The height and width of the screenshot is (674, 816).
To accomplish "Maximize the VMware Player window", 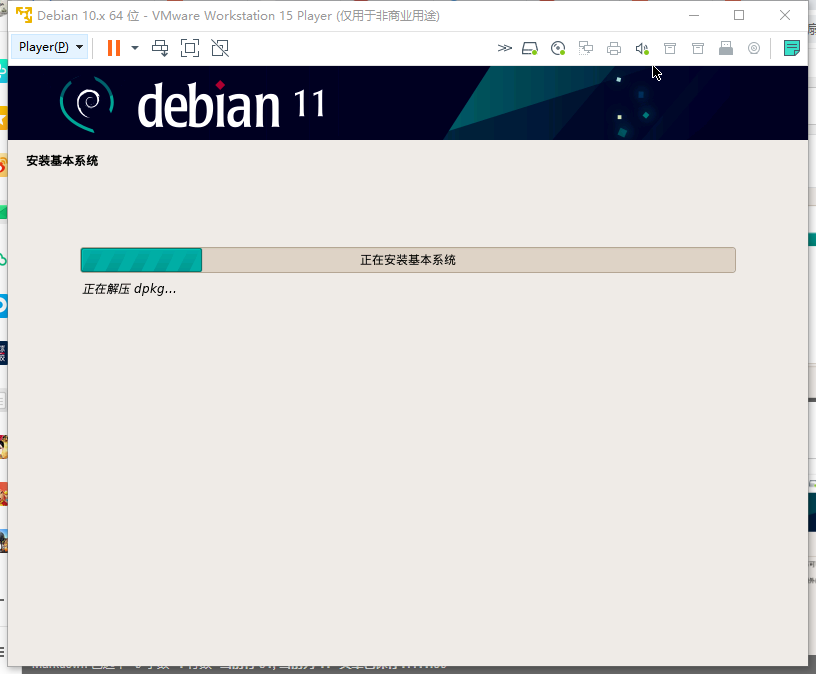I will click(739, 15).
